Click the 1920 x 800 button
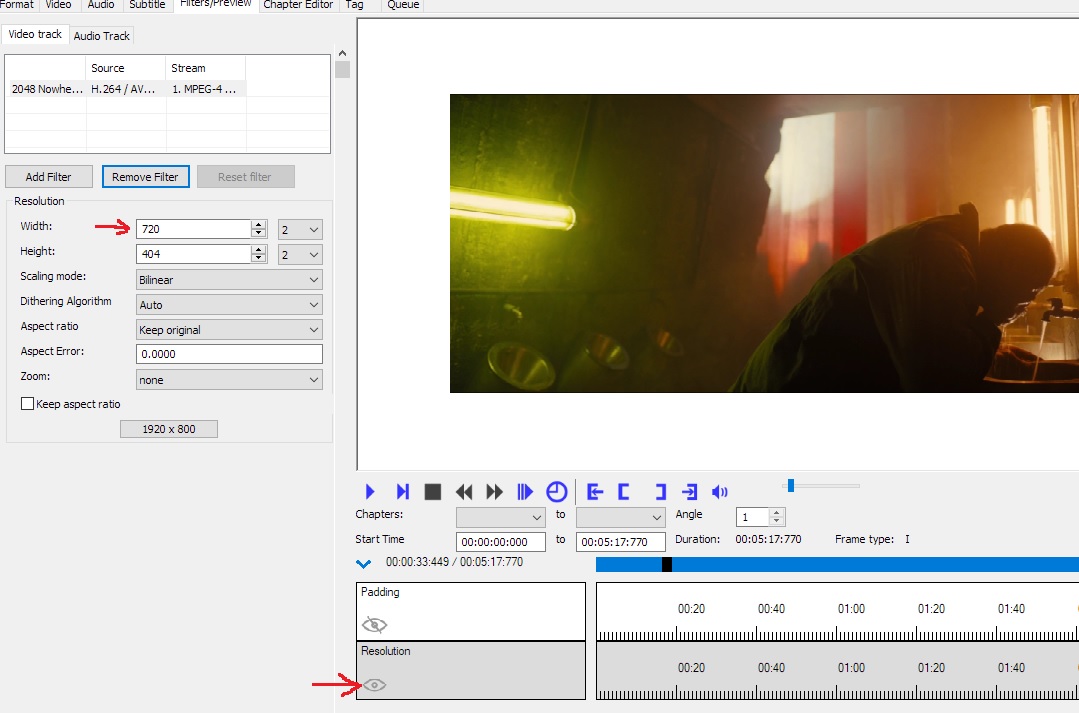Screen dimensions: 1079x713 pyautogui.click(x=169, y=429)
